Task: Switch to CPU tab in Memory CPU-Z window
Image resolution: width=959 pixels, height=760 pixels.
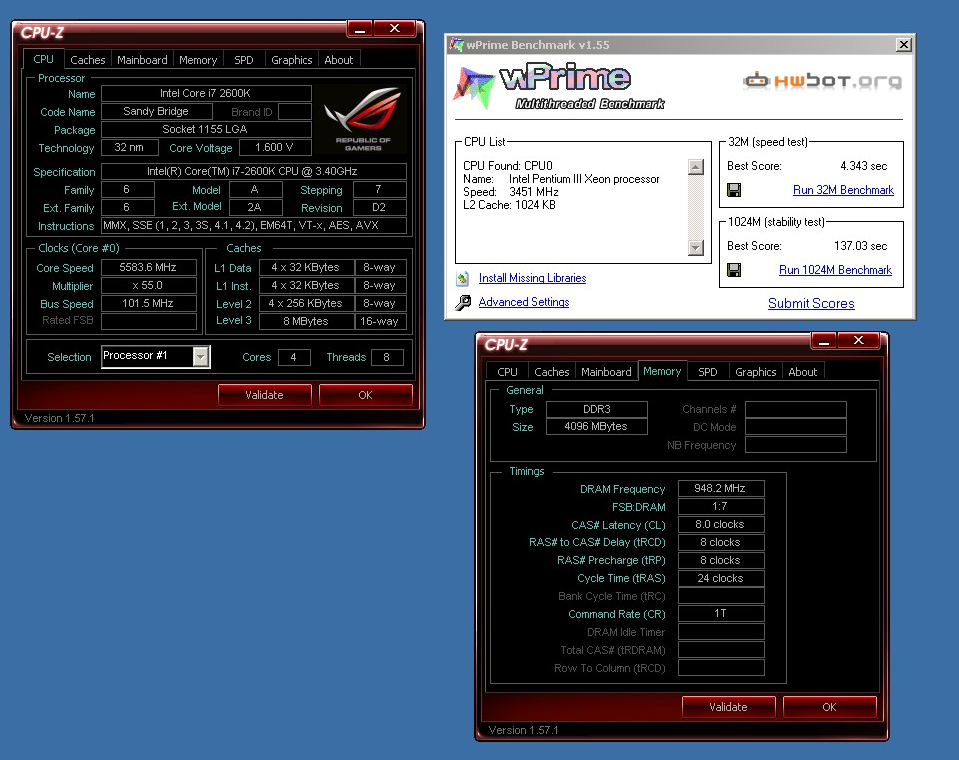Action: tap(507, 372)
